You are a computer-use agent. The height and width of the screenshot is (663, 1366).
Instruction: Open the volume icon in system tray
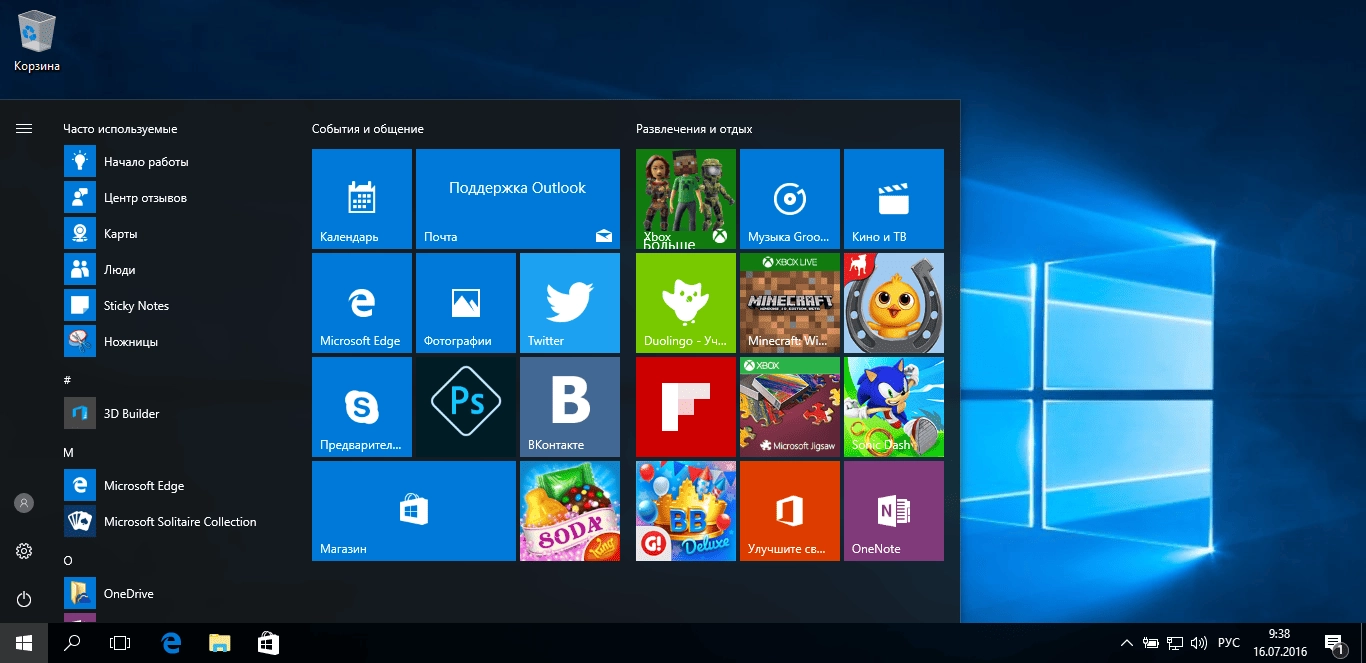pos(1199,643)
